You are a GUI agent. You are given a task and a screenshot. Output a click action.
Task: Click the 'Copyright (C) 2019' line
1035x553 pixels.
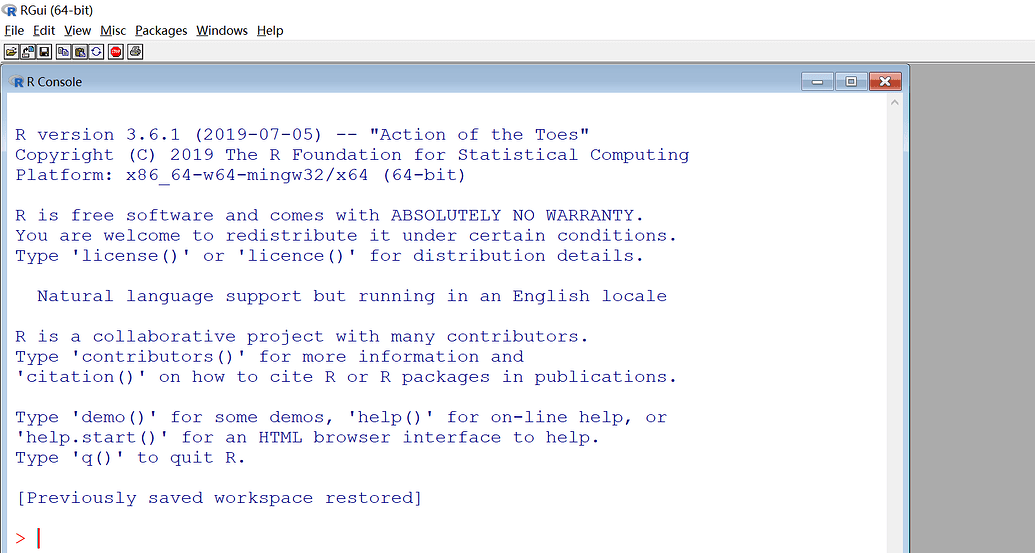tap(352, 155)
